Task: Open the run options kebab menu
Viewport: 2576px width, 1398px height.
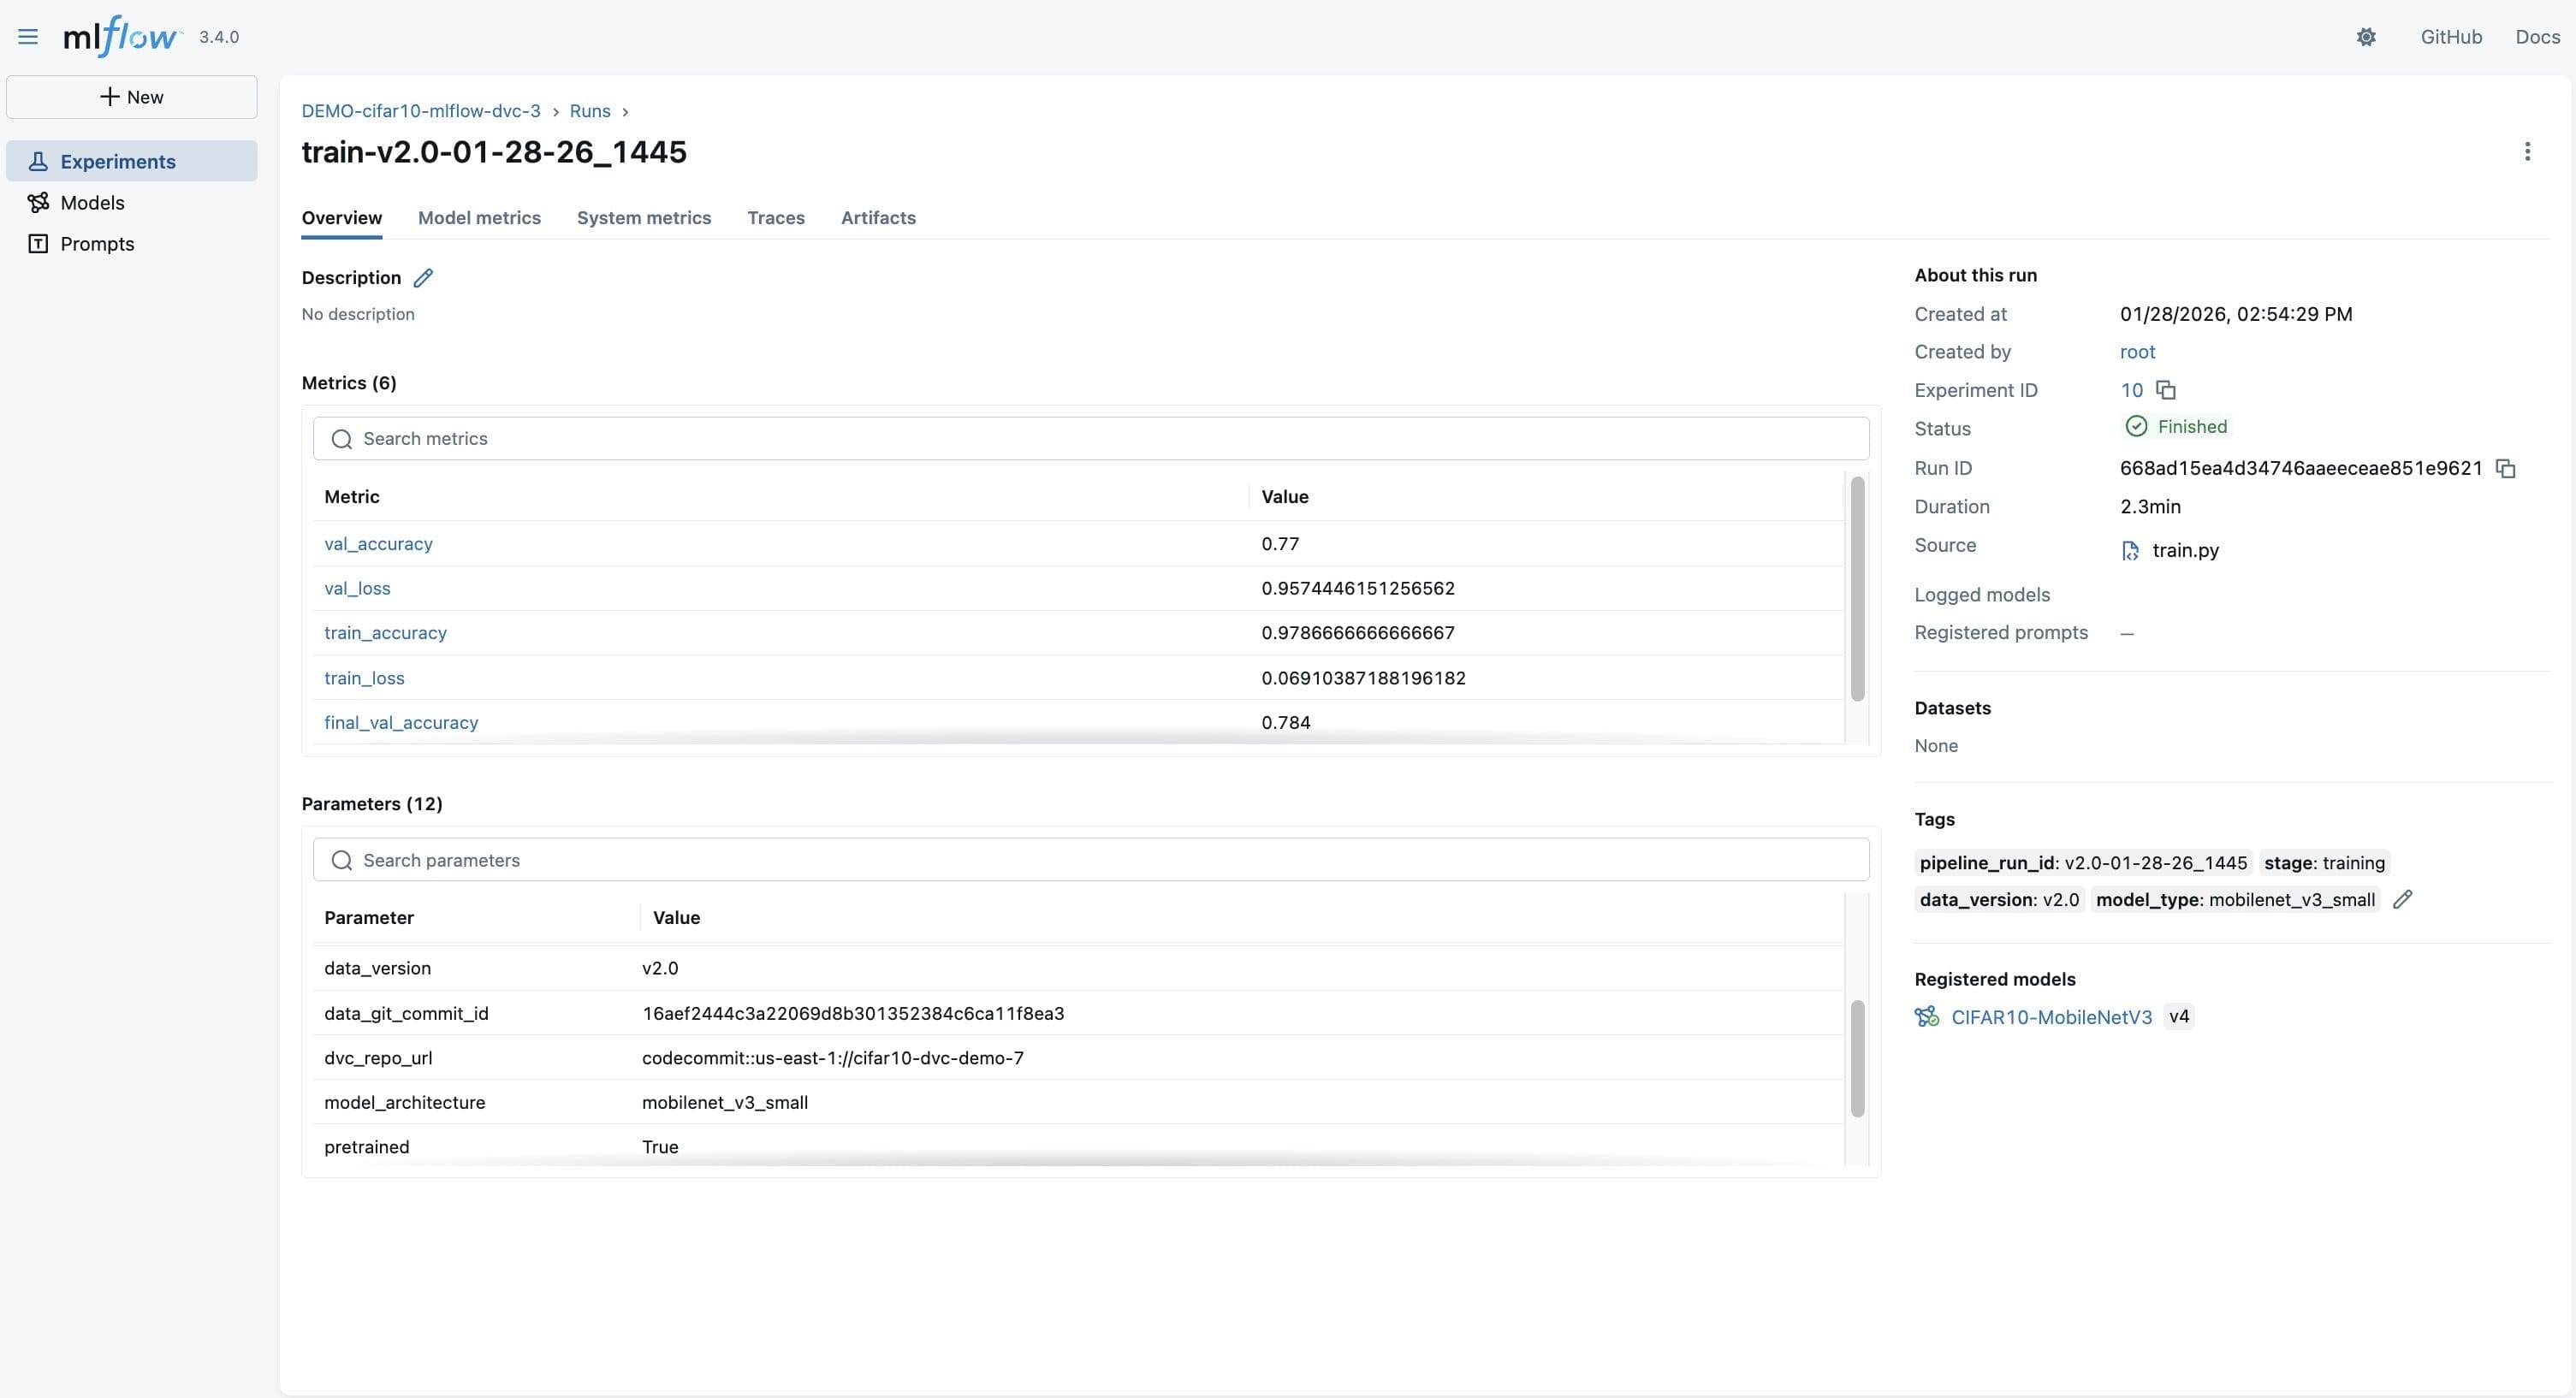Action: tap(2528, 151)
